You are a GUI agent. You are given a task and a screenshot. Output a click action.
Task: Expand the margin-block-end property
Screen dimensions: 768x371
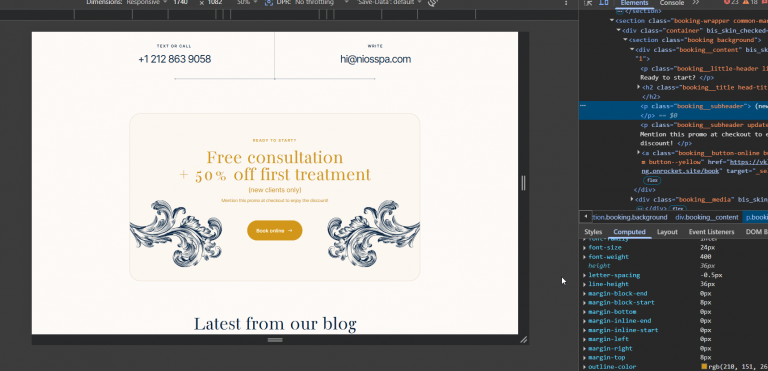coord(584,294)
